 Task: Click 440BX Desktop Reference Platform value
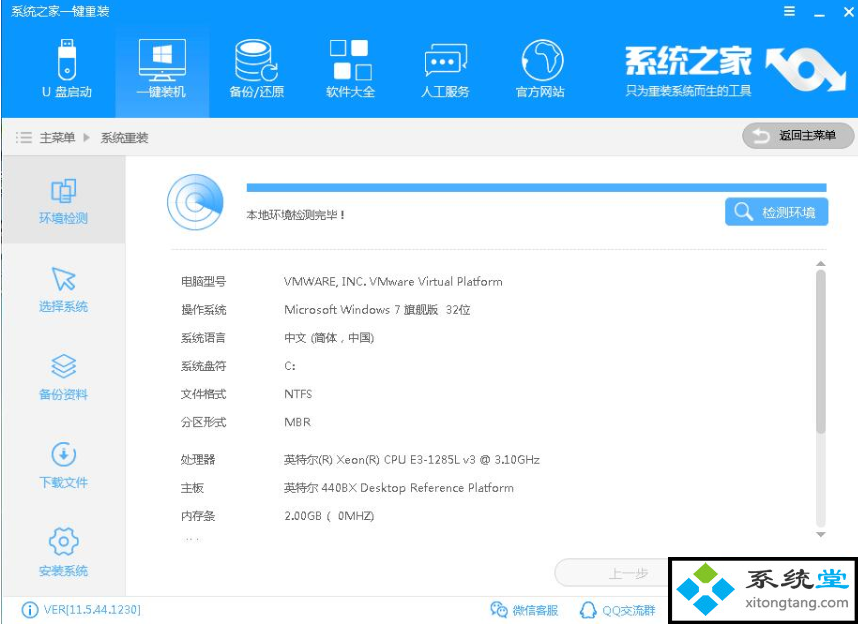coord(398,488)
